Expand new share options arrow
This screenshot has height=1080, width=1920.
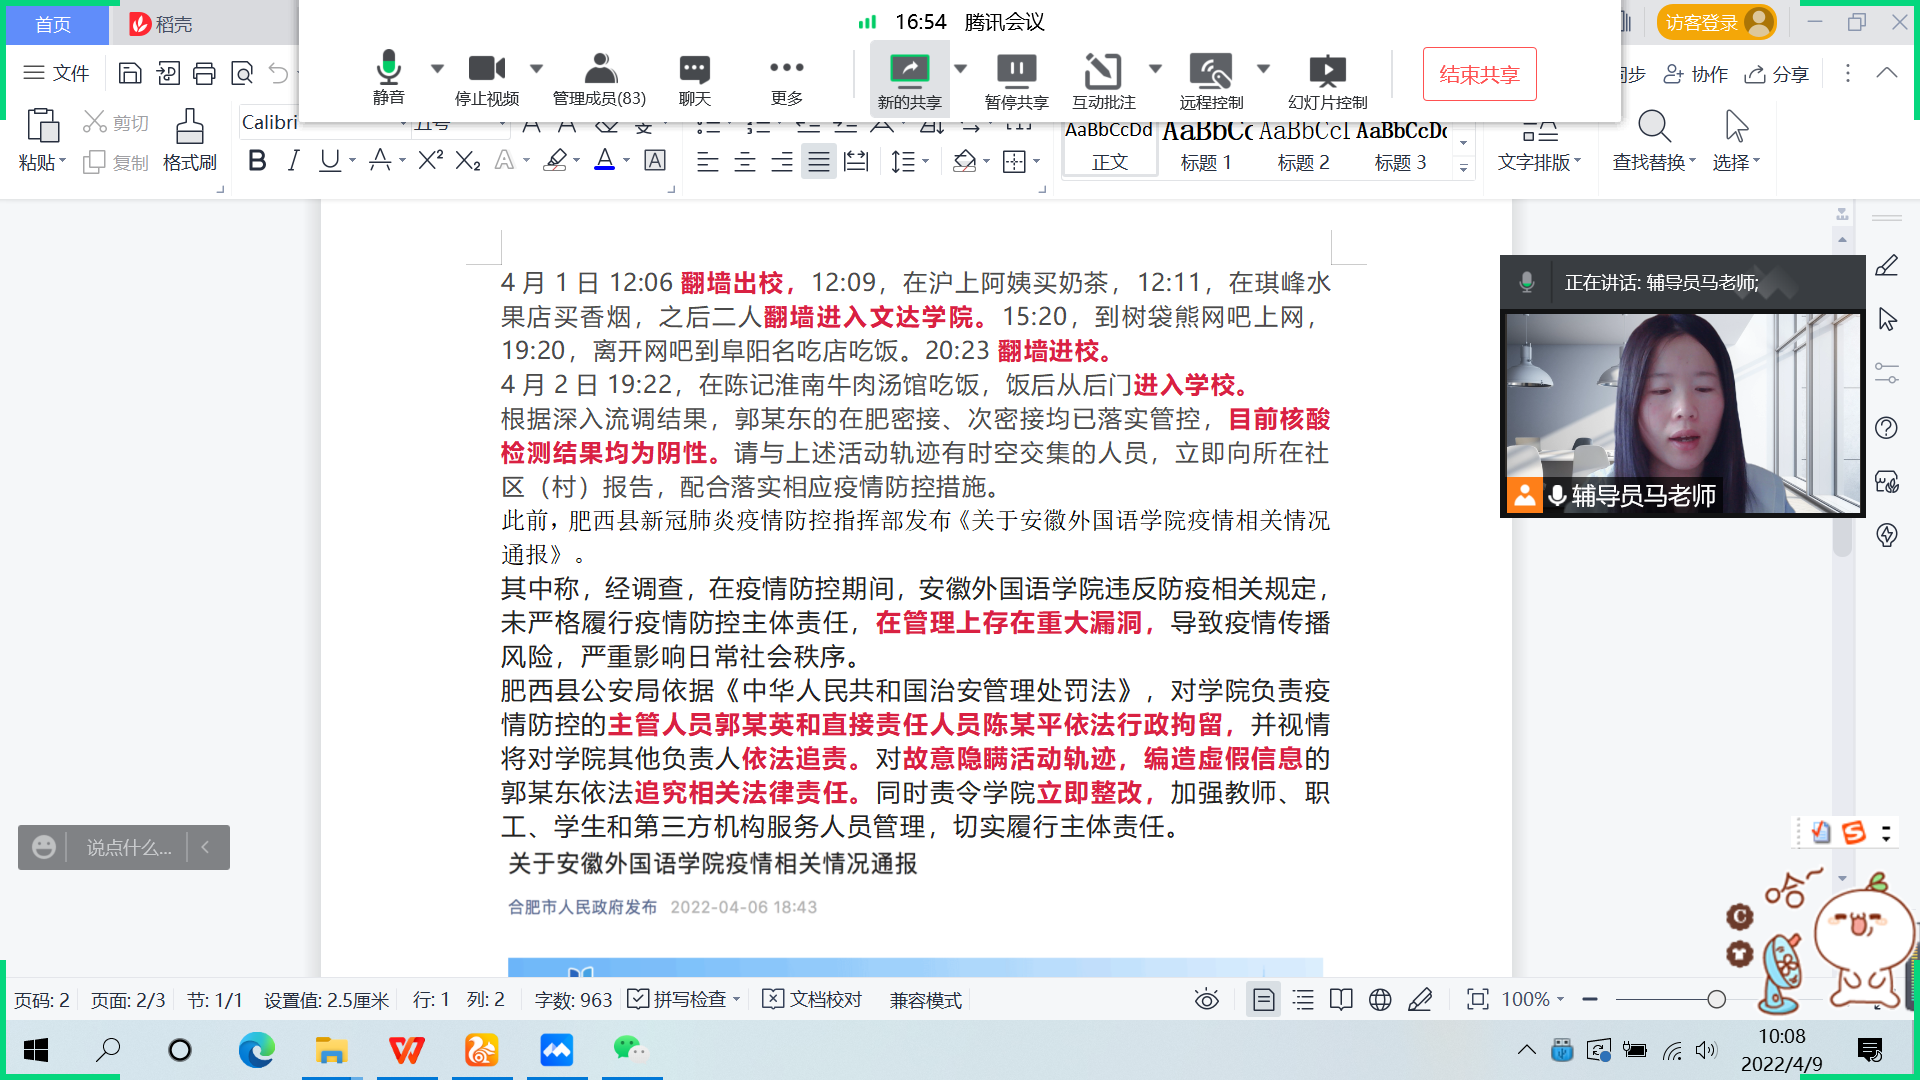pos(960,68)
